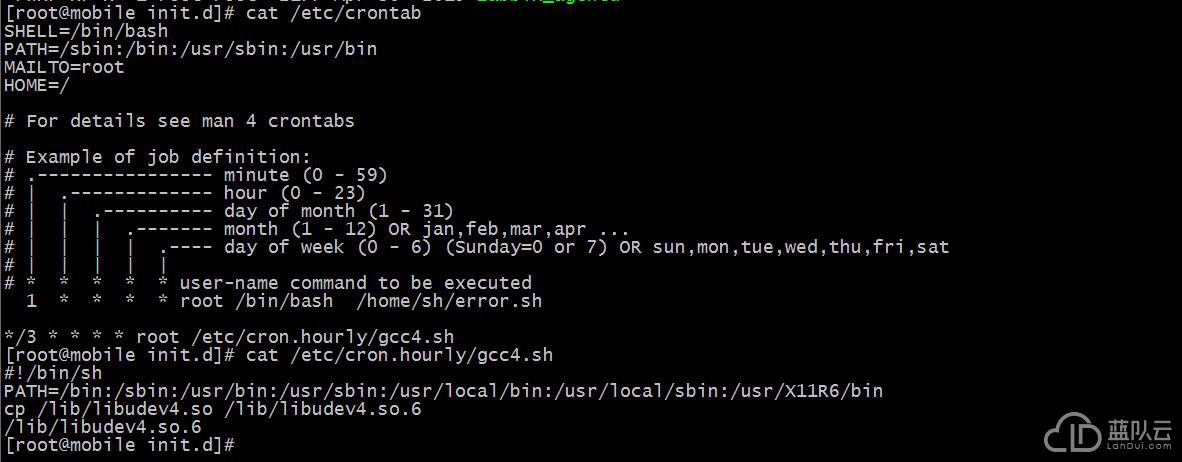Click the final empty shell prompt line
This screenshot has width=1182, height=462.
[x=121, y=445]
